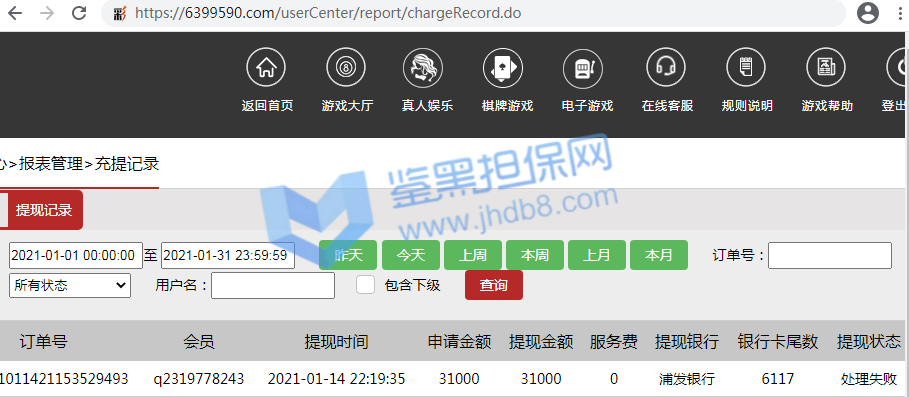
Task: Open the 规则说明 rules document icon
Action: pyautogui.click(x=746, y=67)
